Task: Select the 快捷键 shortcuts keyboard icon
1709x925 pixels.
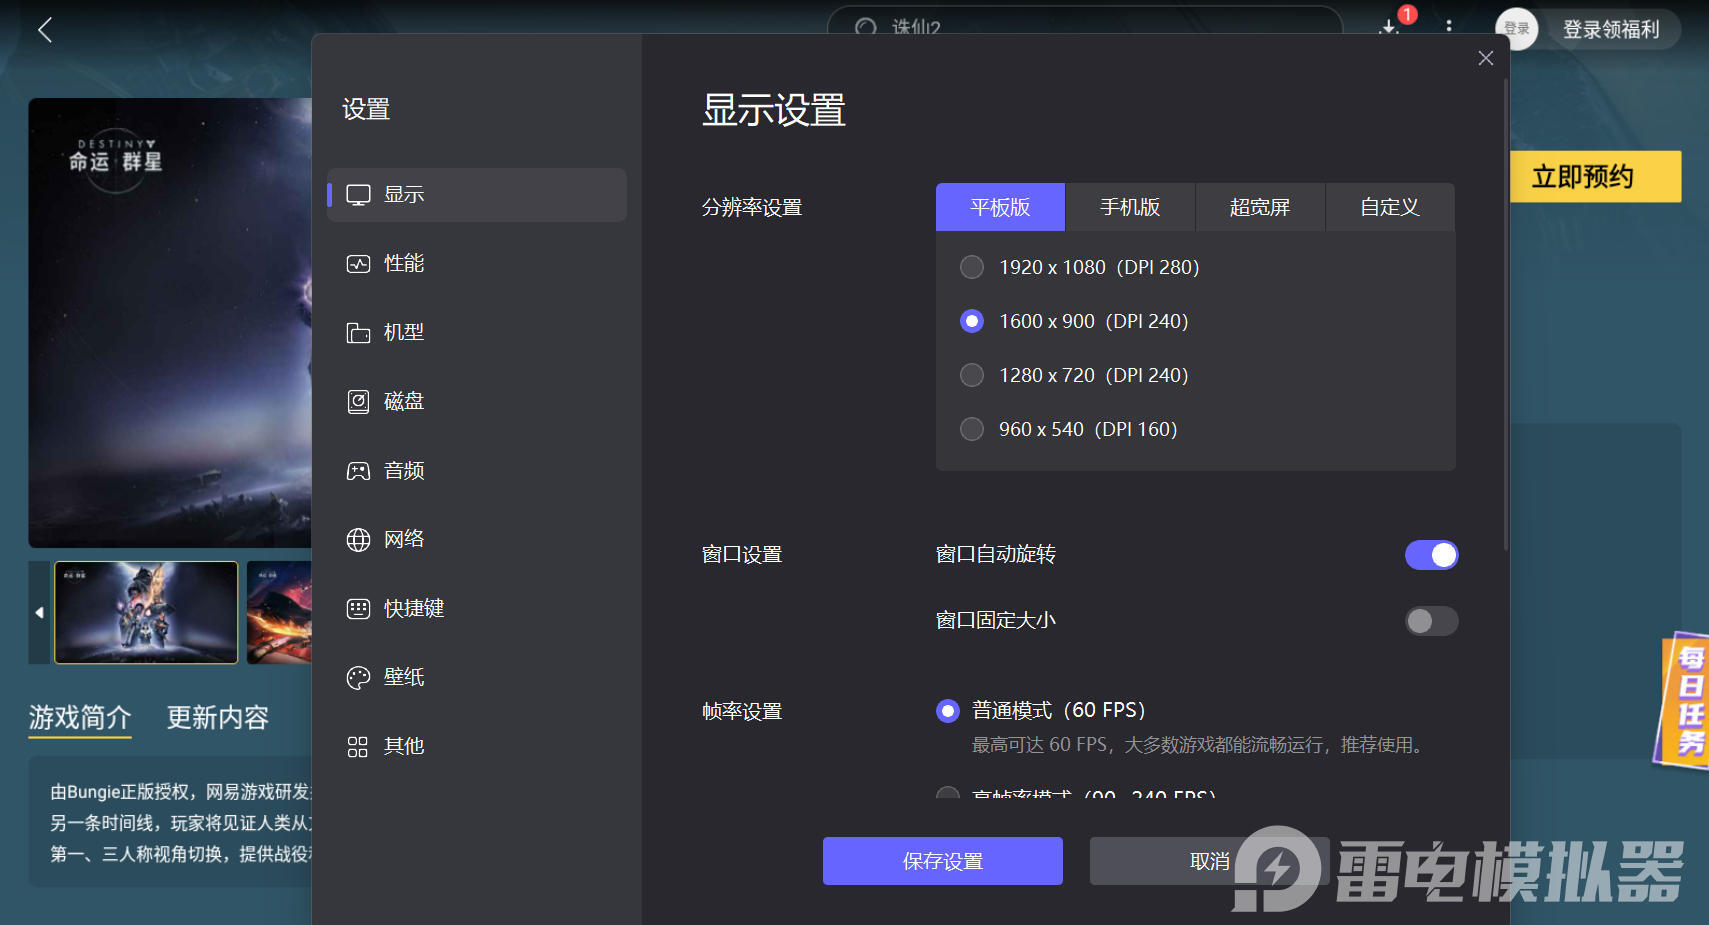Action: (x=358, y=609)
